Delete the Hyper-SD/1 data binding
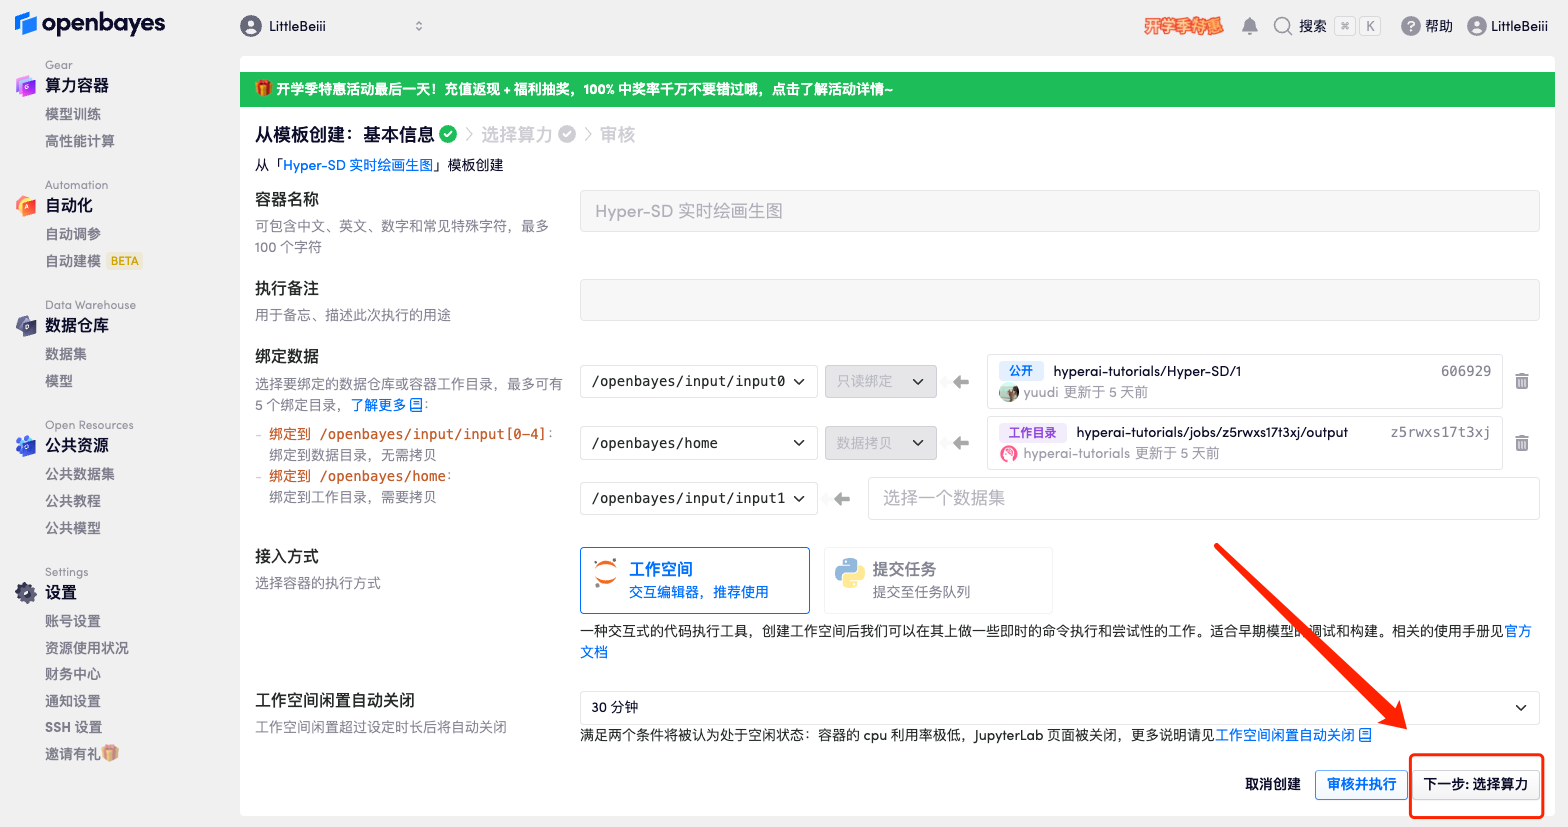Viewport: 1568px width, 827px height. [1521, 381]
